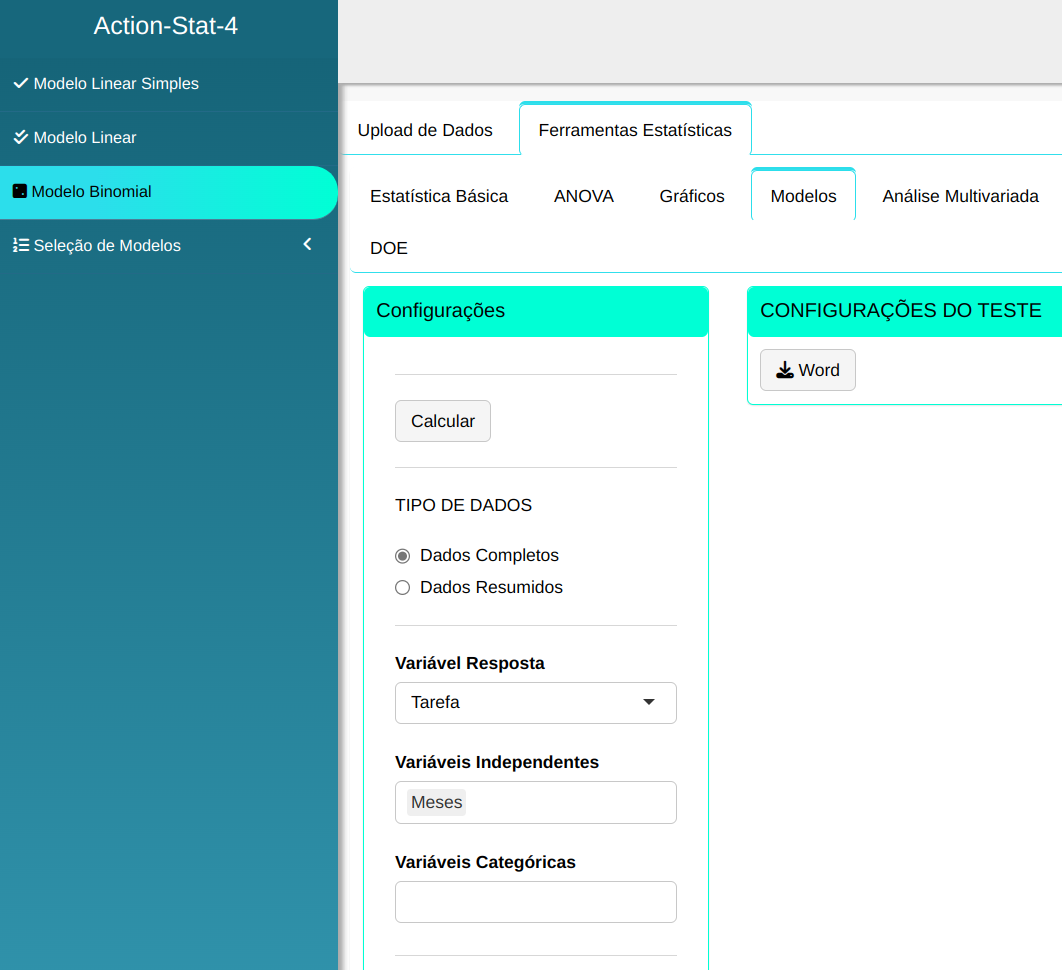Click the list icon beside Seleção de Modelos
This screenshot has height=970, width=1062.
pyautogui.click(x=20, y=246)
